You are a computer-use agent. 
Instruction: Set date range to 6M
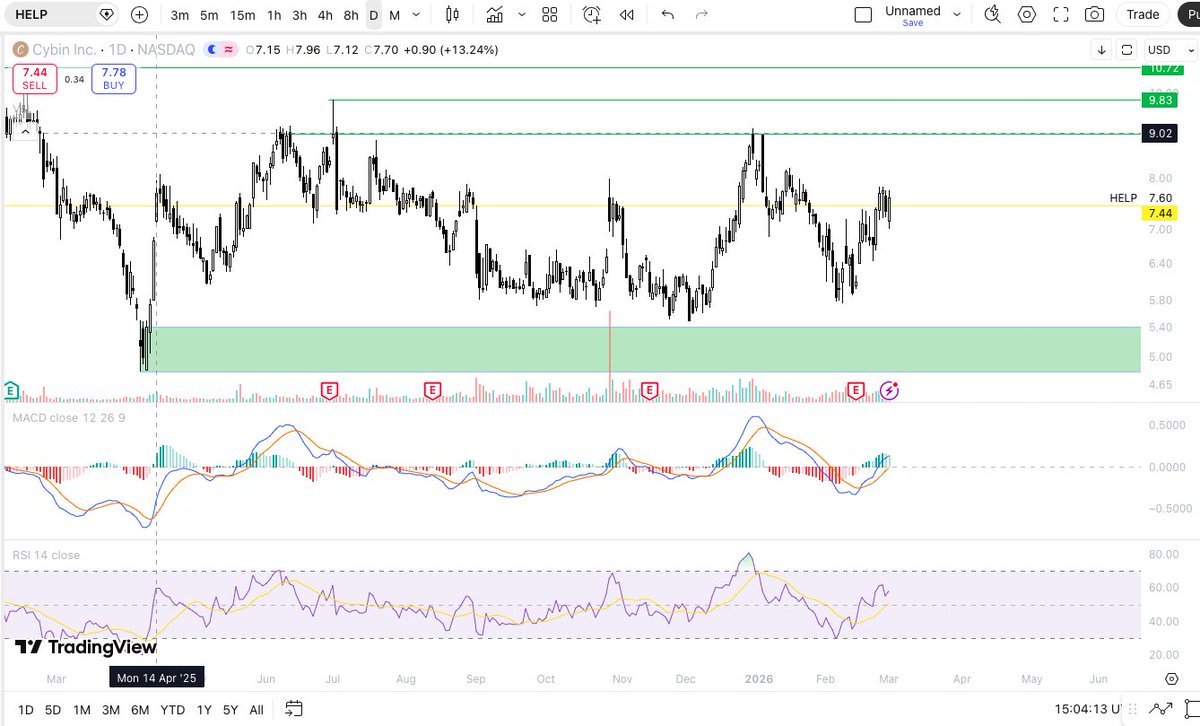point(140,710)
